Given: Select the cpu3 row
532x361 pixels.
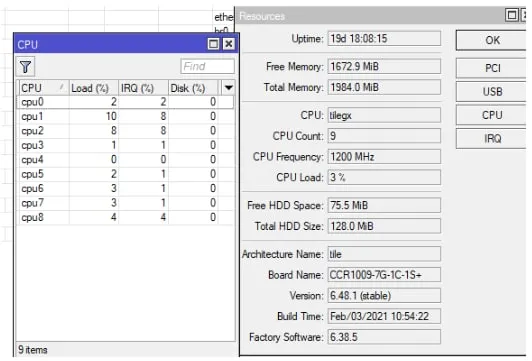Looking at the screenshot, I should click(x=125, y=145).
